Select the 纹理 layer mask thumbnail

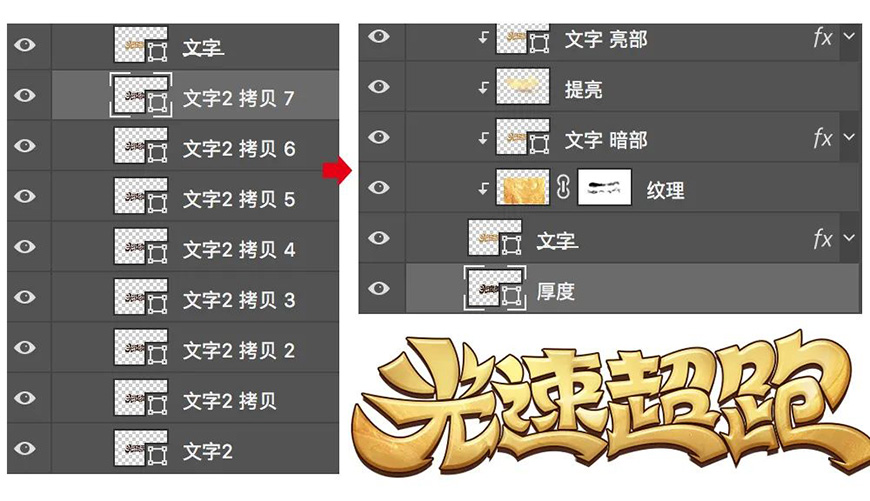(604, 188)
